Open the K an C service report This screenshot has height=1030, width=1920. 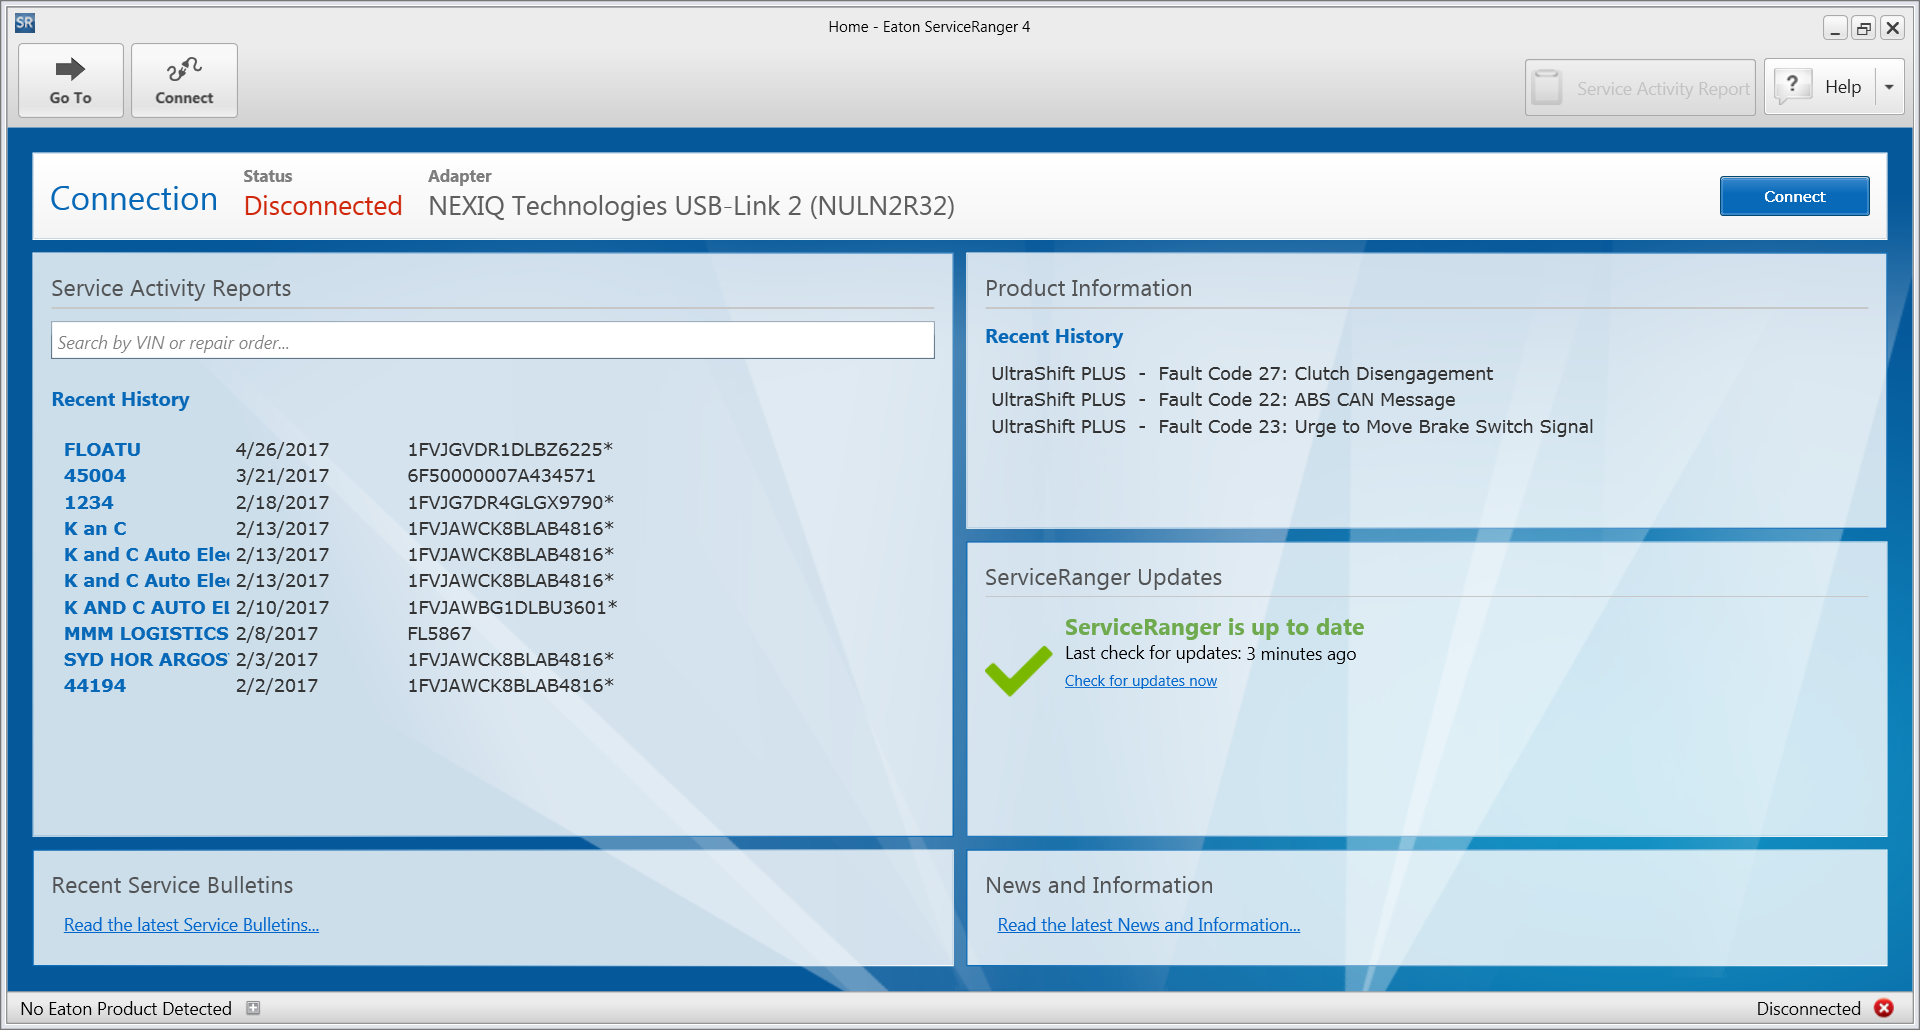coord(95,529)
